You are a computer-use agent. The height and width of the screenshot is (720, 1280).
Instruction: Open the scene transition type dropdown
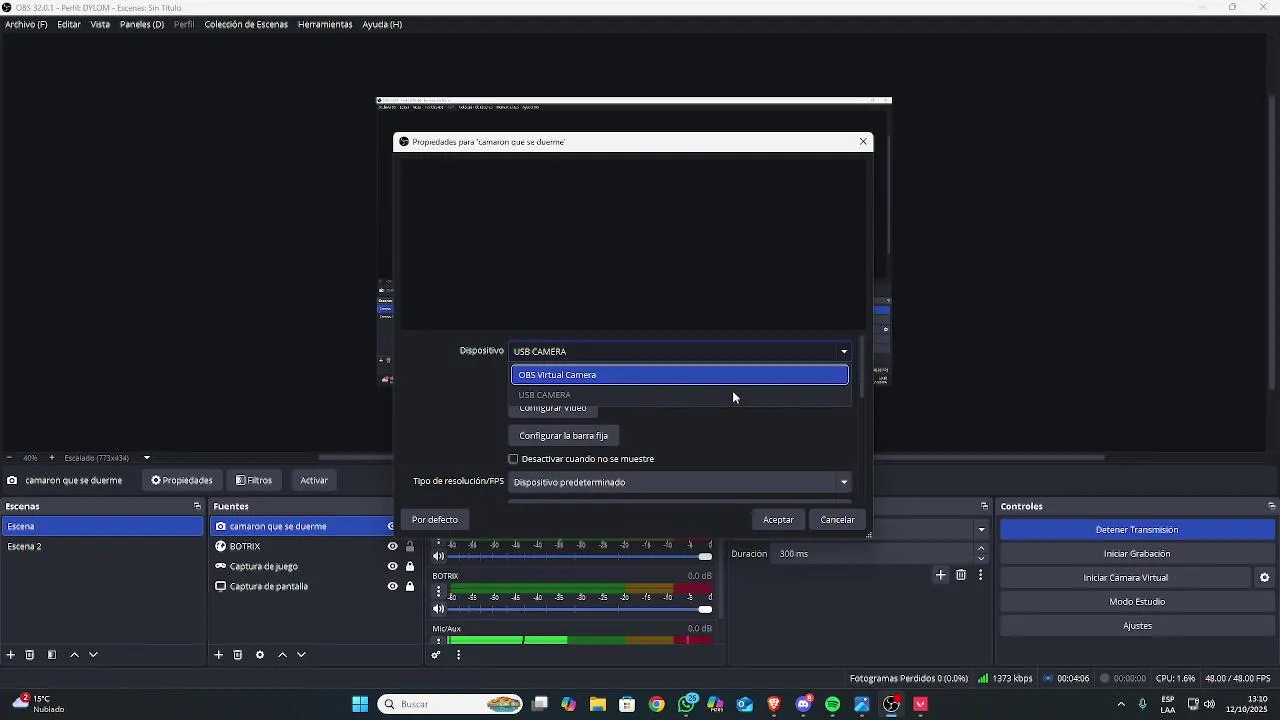click(x=981, y=530)
